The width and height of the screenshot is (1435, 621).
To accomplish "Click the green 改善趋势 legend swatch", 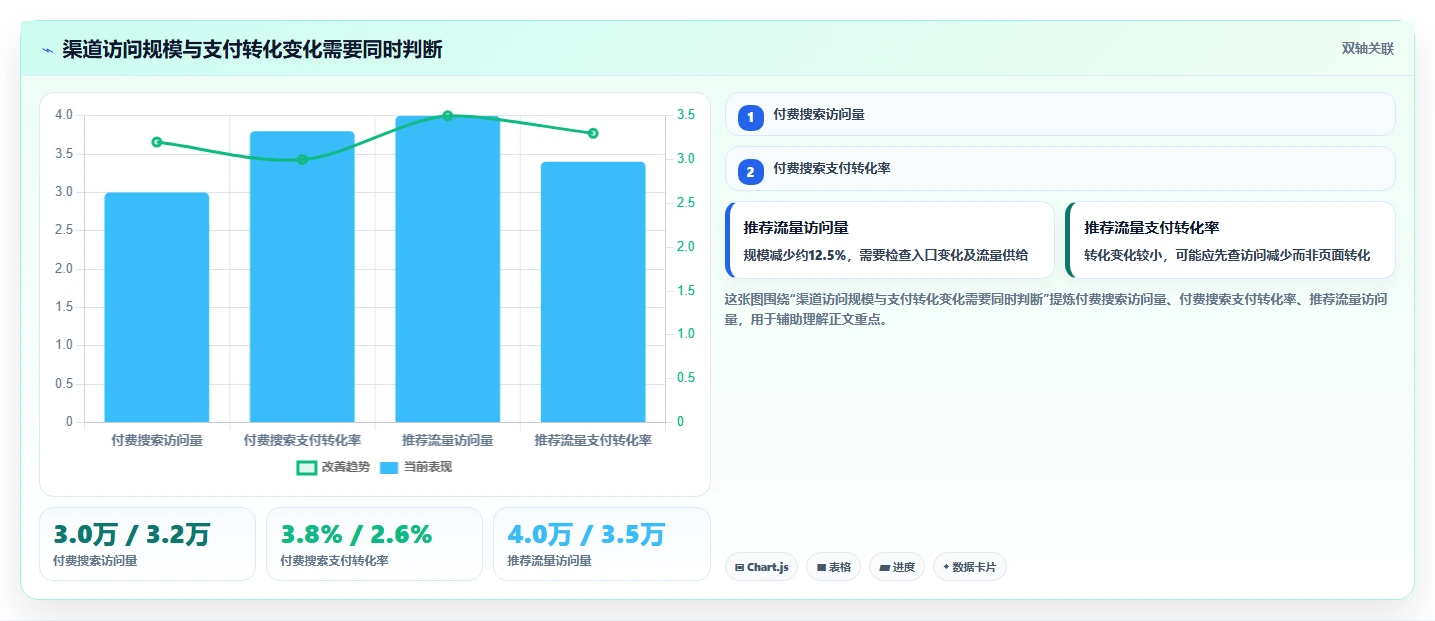I will coord(306,468).
